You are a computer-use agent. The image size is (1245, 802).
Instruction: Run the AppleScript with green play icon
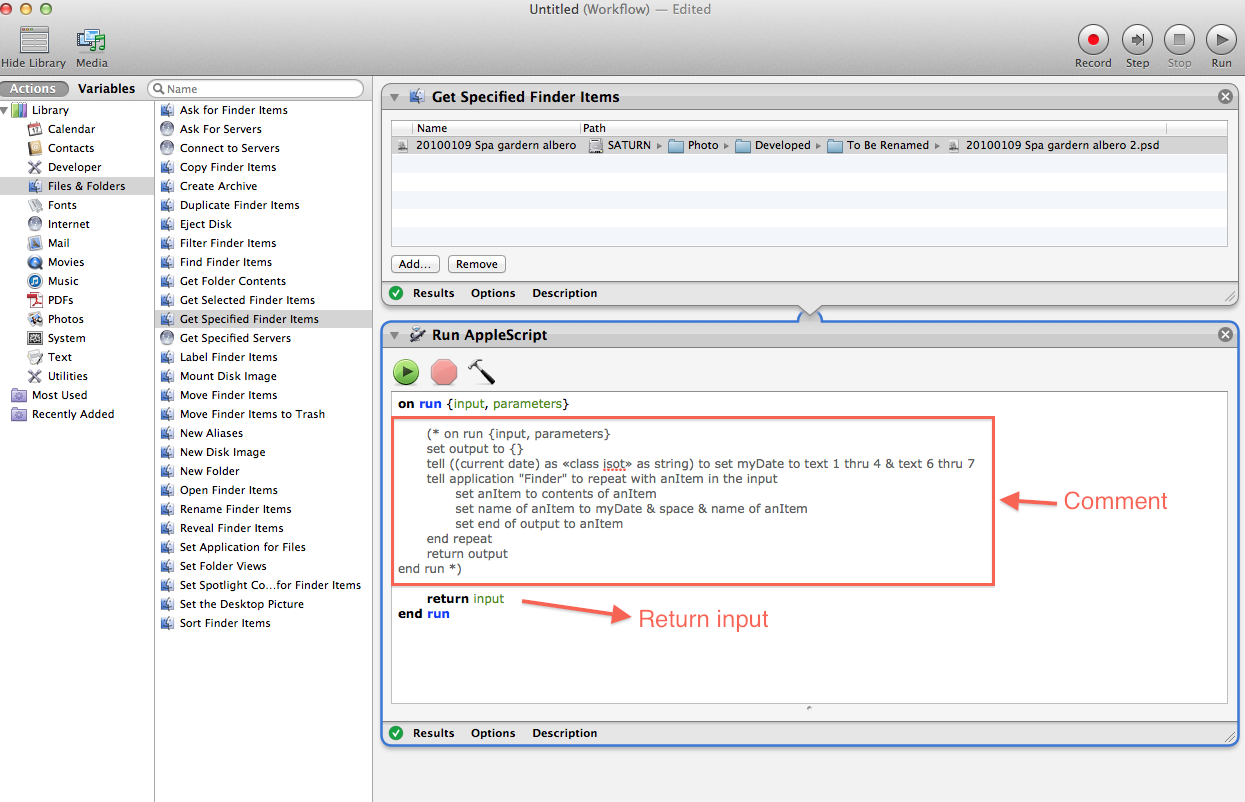click(406, 373)
